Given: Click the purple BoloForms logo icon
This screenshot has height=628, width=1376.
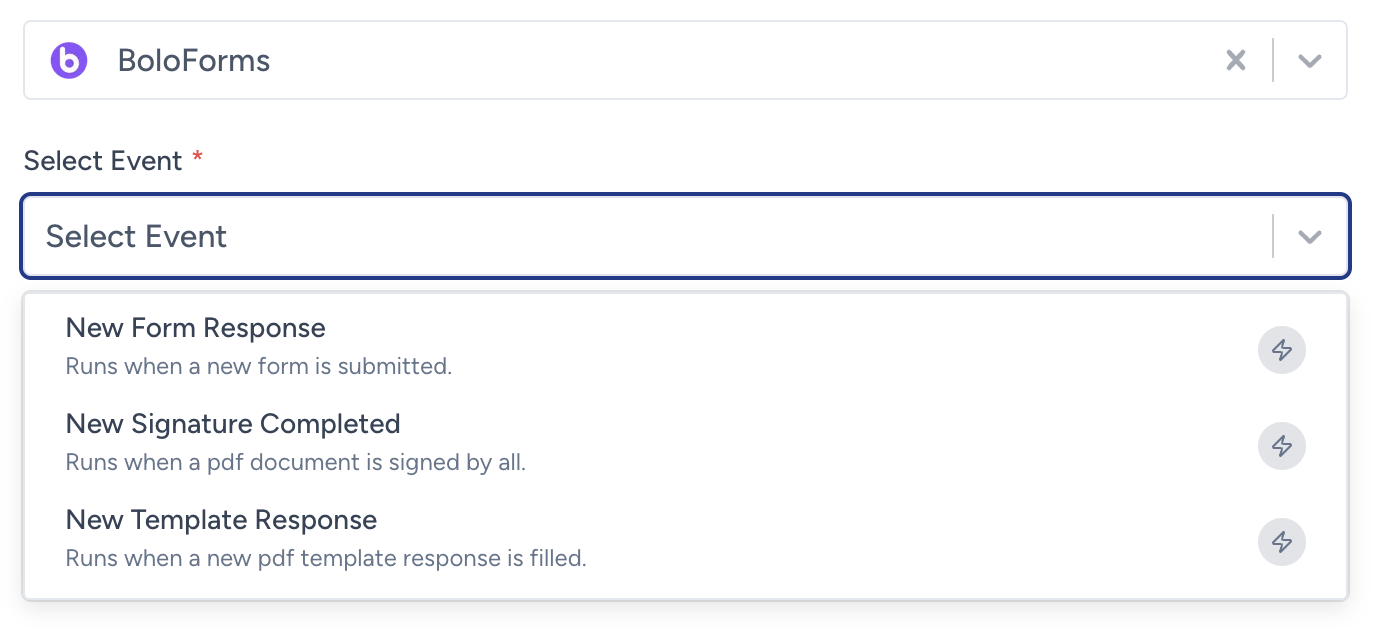Looking at the screenshot, I should pyautogui.click(x=69, y=61).
